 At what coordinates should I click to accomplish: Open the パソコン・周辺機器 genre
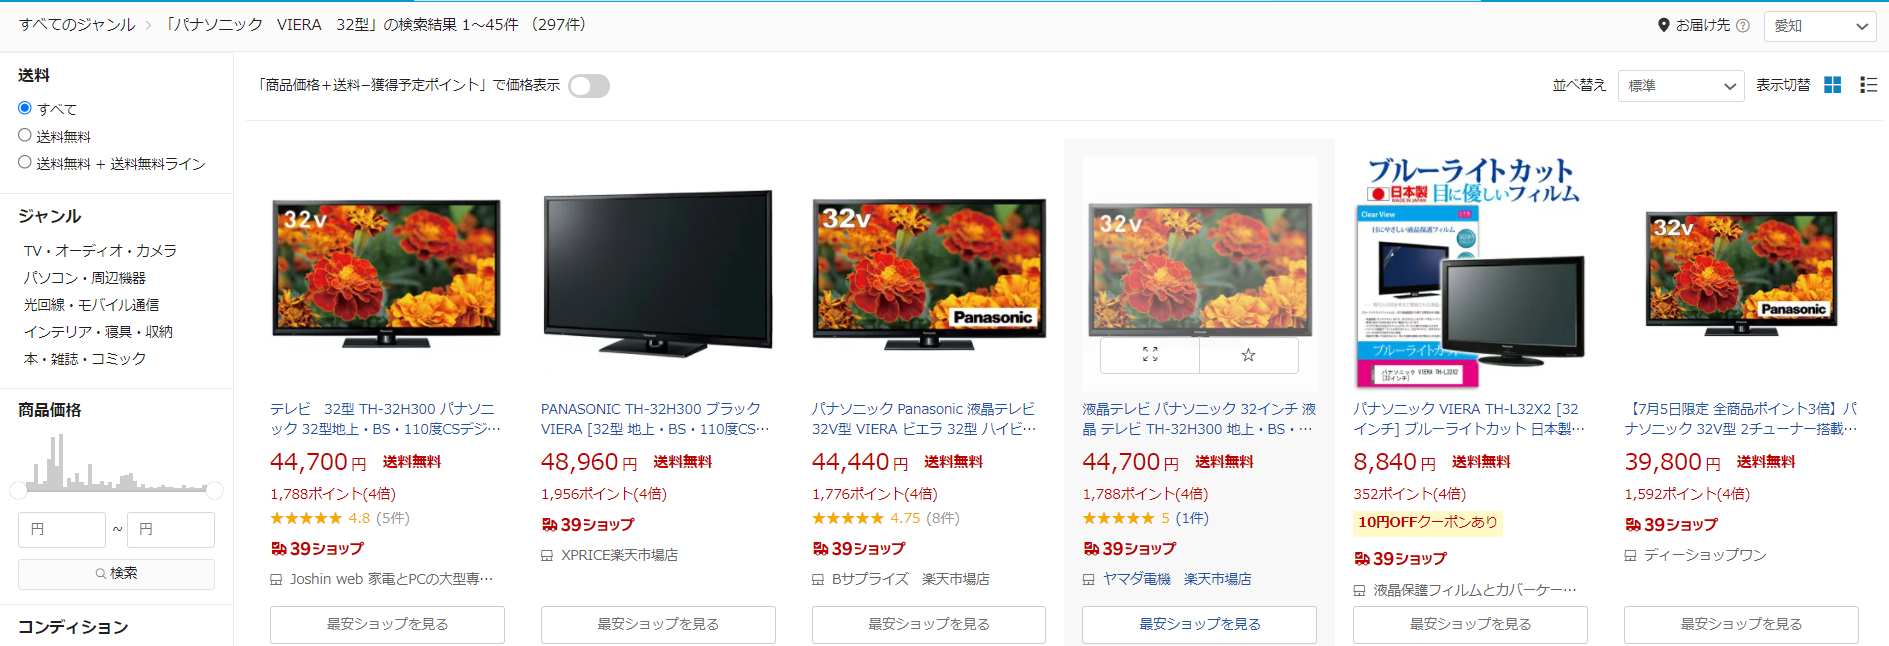click(85, 278)
